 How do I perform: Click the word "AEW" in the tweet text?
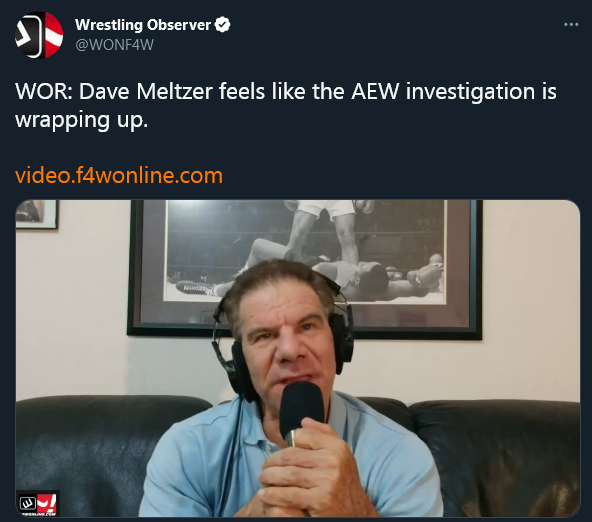pyautogui.click(x=375, y=92)
